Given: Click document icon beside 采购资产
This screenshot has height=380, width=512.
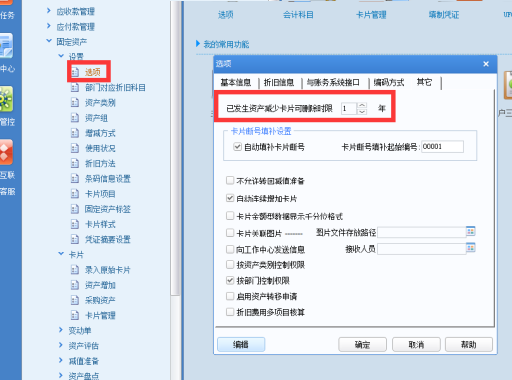Looking at the screenshot, I should pyautogui.click(x=75, y=300).
